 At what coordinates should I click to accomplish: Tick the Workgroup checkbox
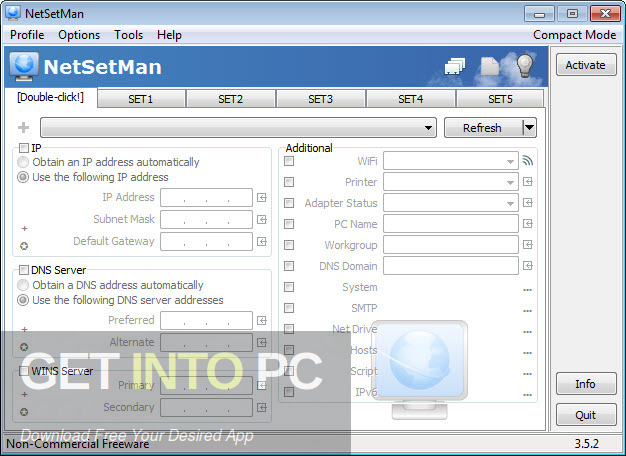pos(289,245)
